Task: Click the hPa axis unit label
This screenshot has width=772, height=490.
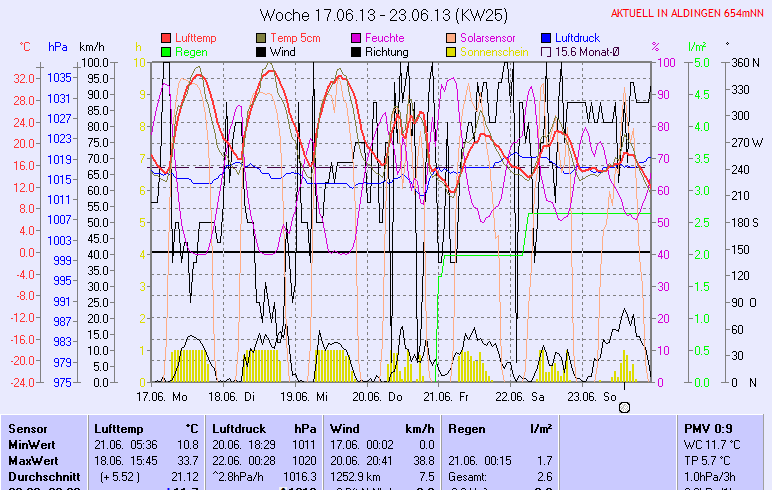Action: point(58,47)
